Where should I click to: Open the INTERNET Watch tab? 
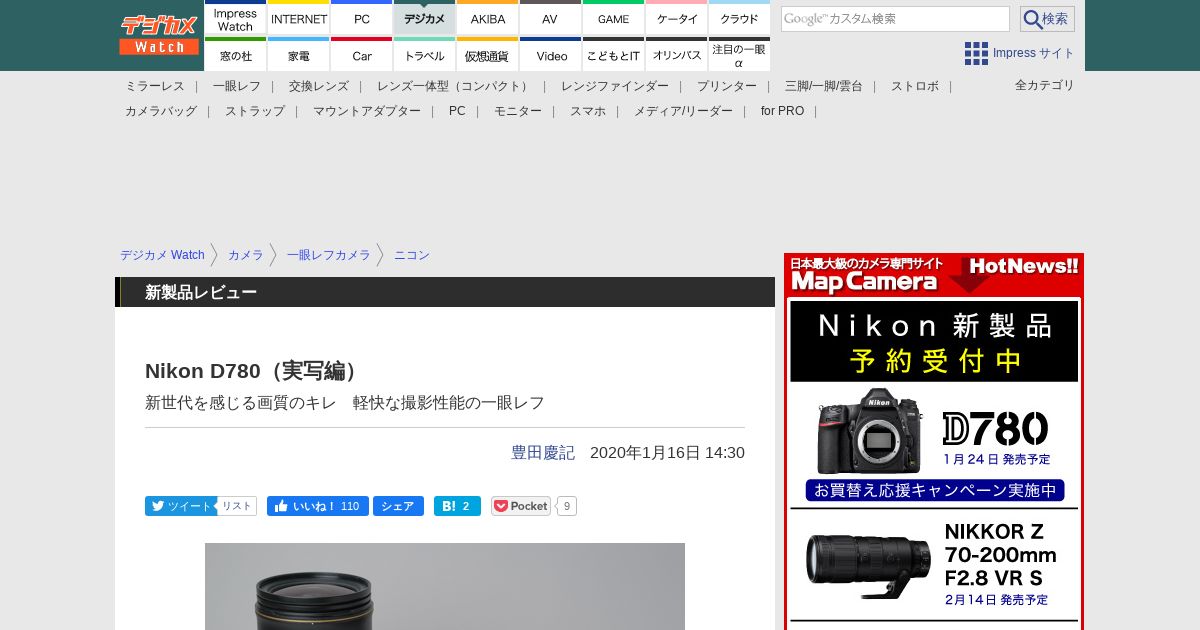(299, 18)
